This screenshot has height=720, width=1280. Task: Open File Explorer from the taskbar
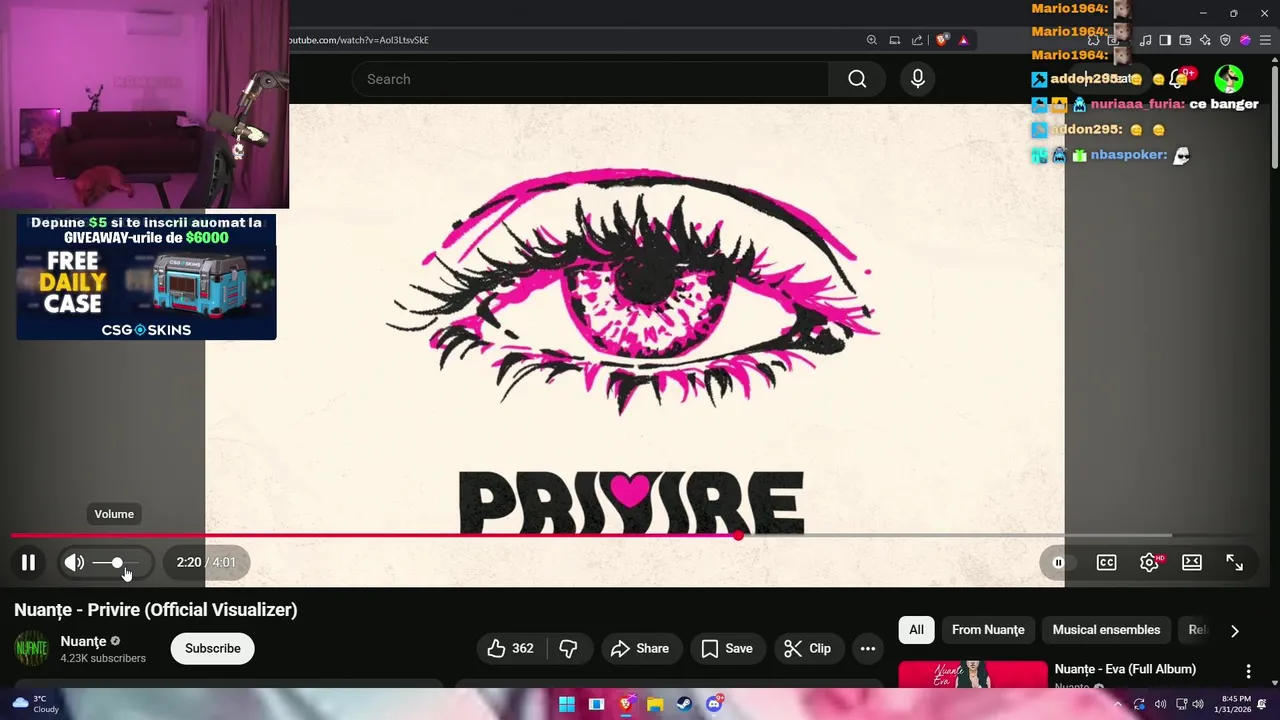655,704
